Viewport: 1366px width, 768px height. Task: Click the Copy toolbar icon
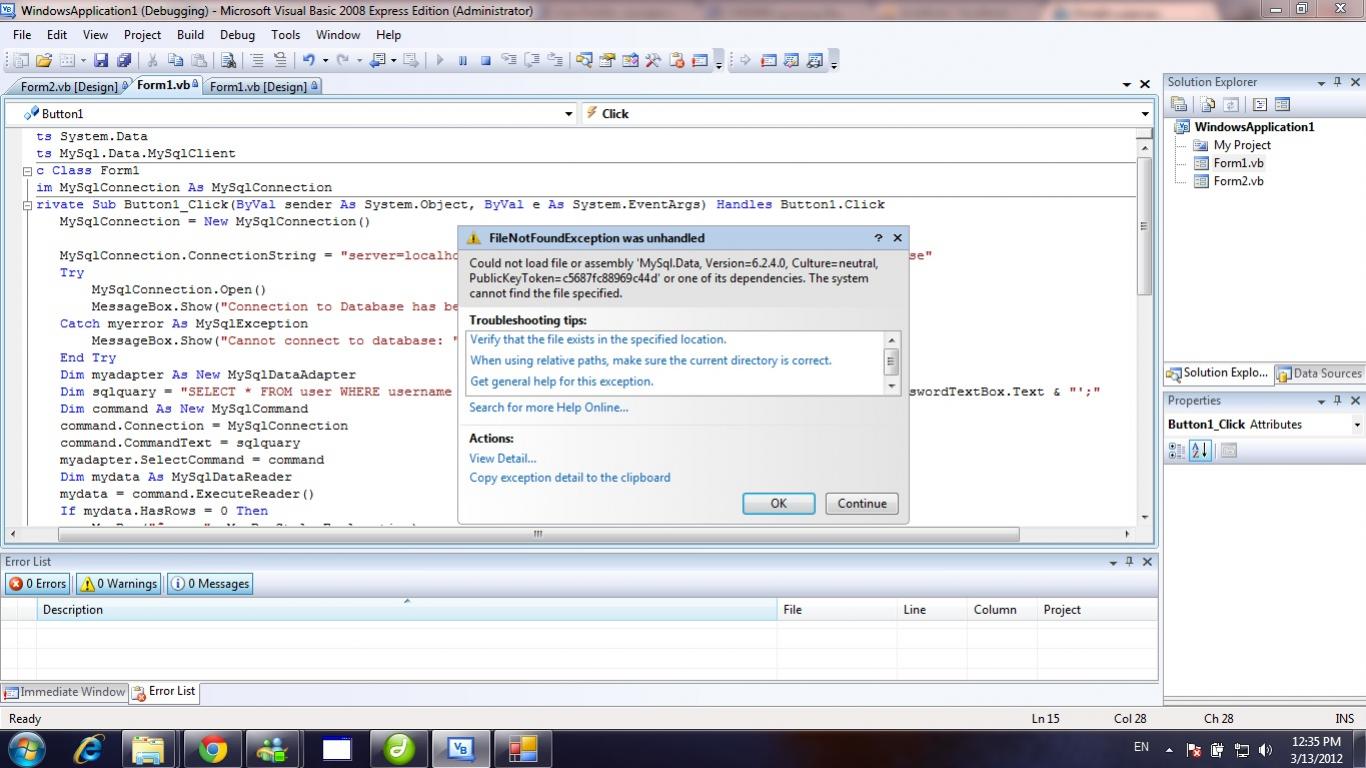point(176,61)
